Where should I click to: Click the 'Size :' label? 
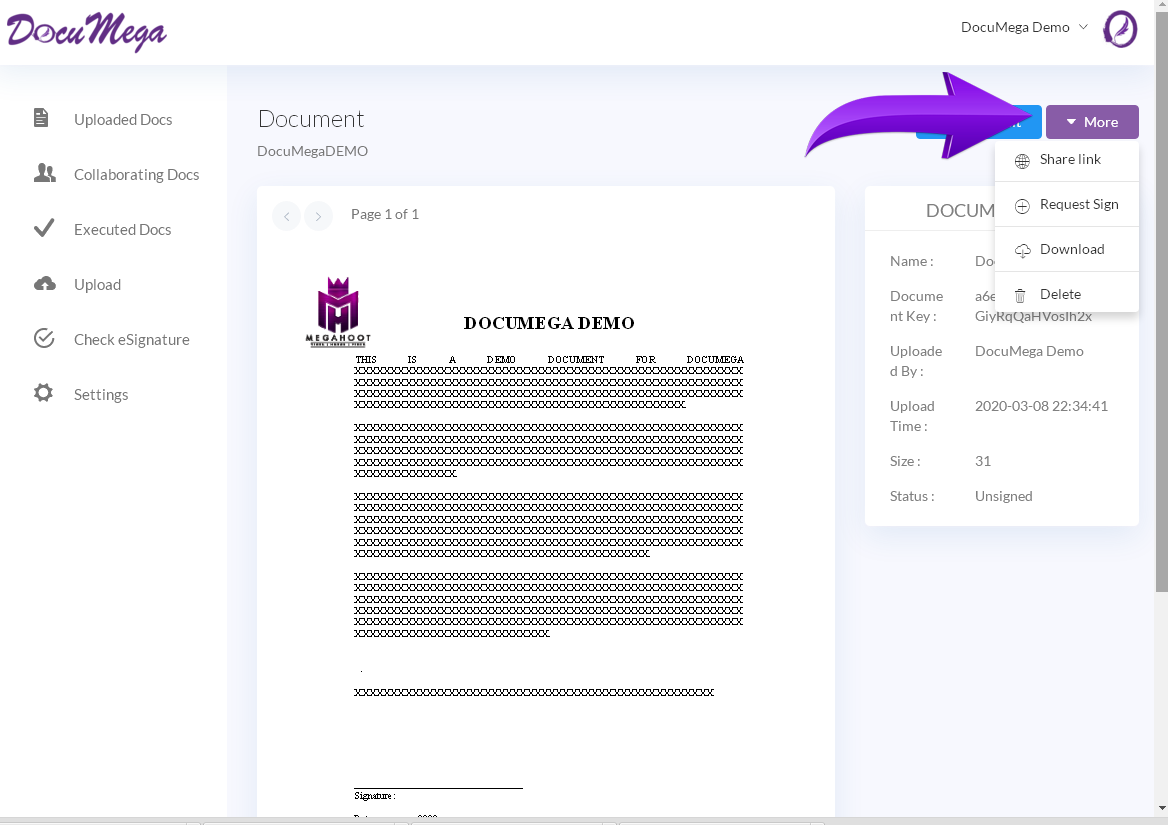904,461
